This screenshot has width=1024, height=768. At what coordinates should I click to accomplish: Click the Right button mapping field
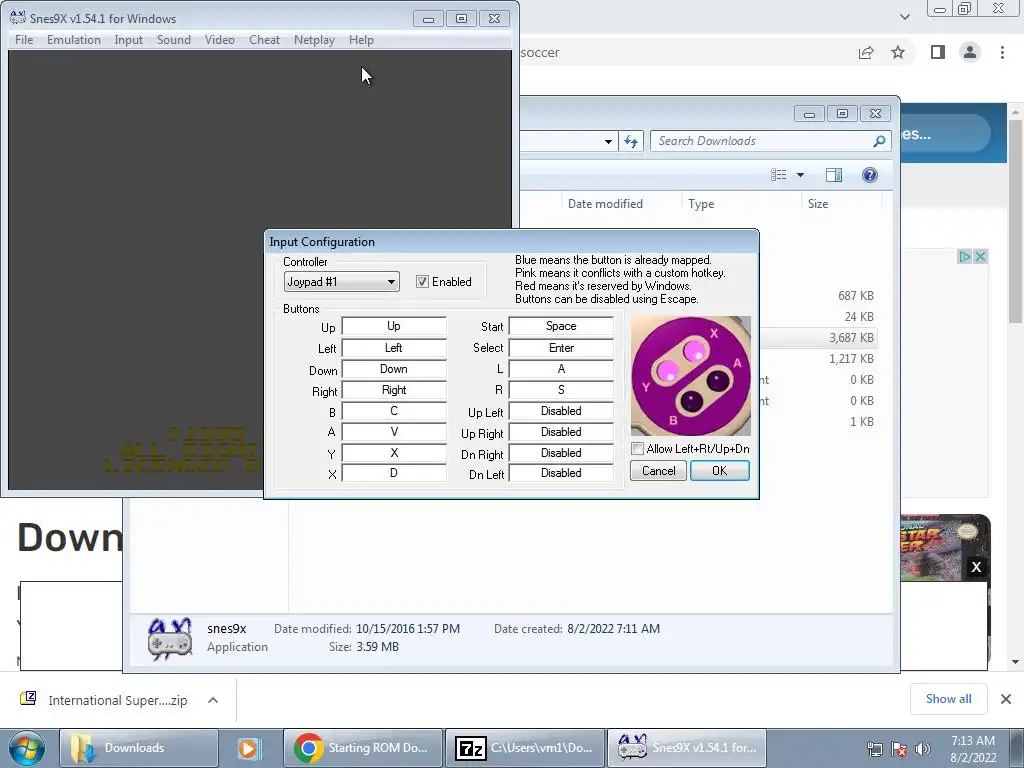coord(394,390)
